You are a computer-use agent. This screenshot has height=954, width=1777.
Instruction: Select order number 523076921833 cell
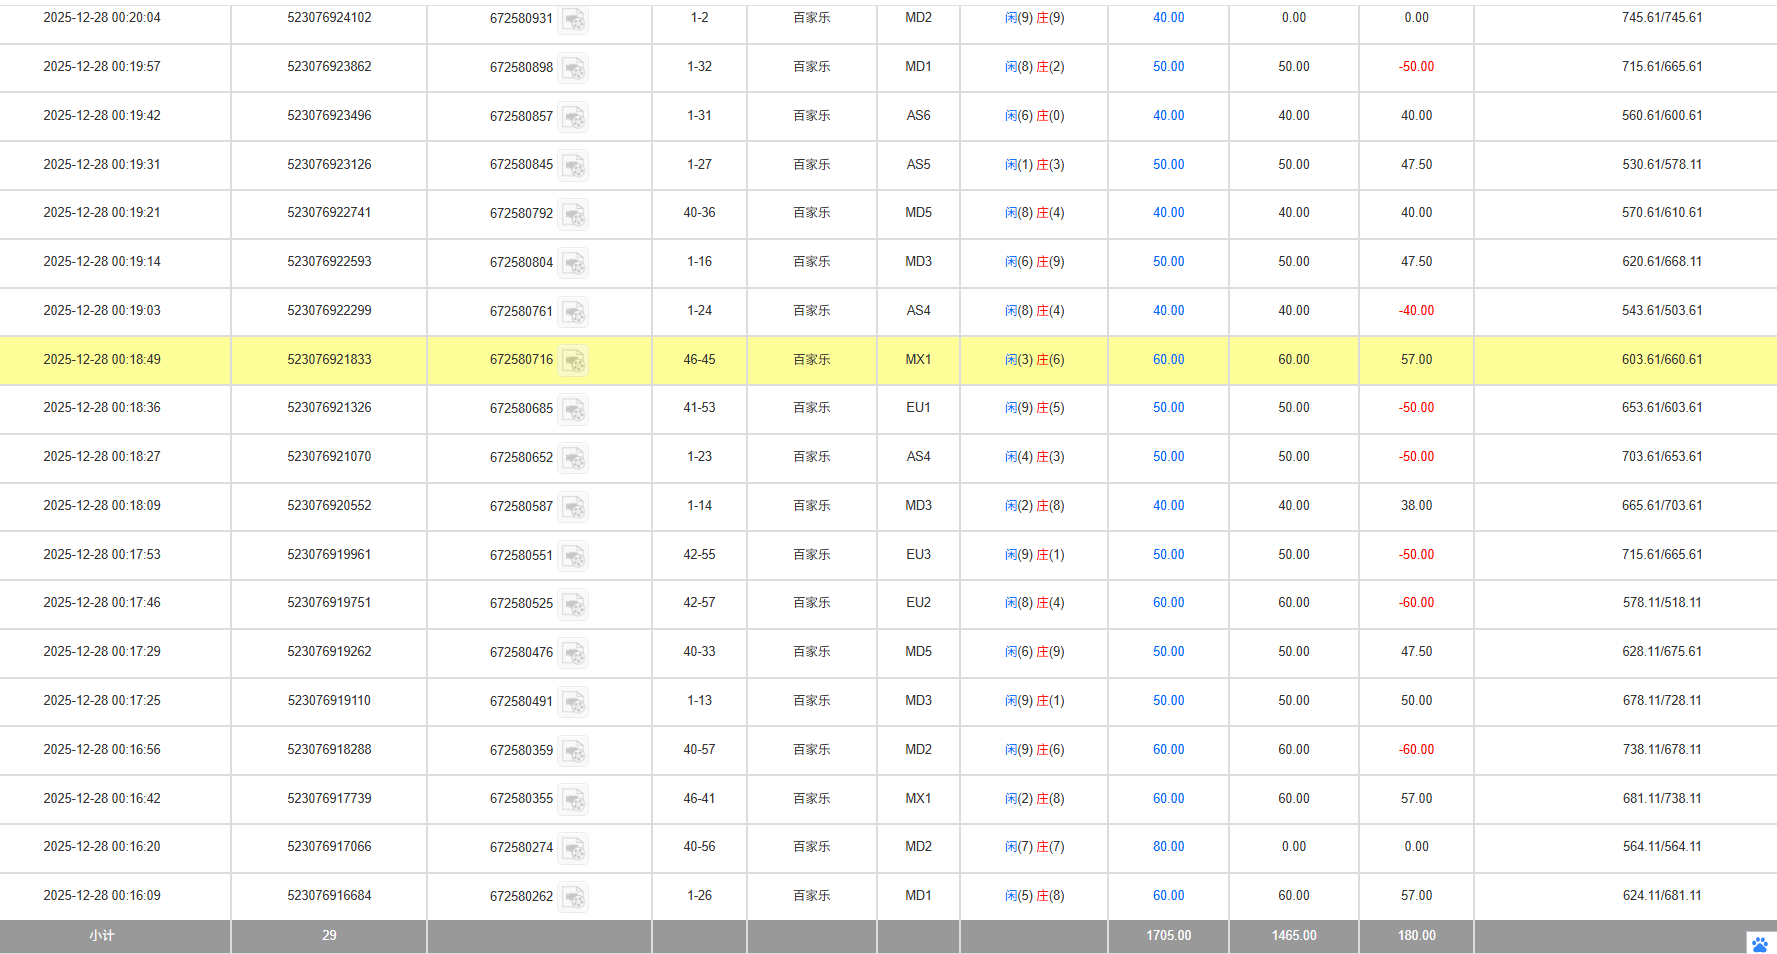pyautogui.click(x=329, y=360)
